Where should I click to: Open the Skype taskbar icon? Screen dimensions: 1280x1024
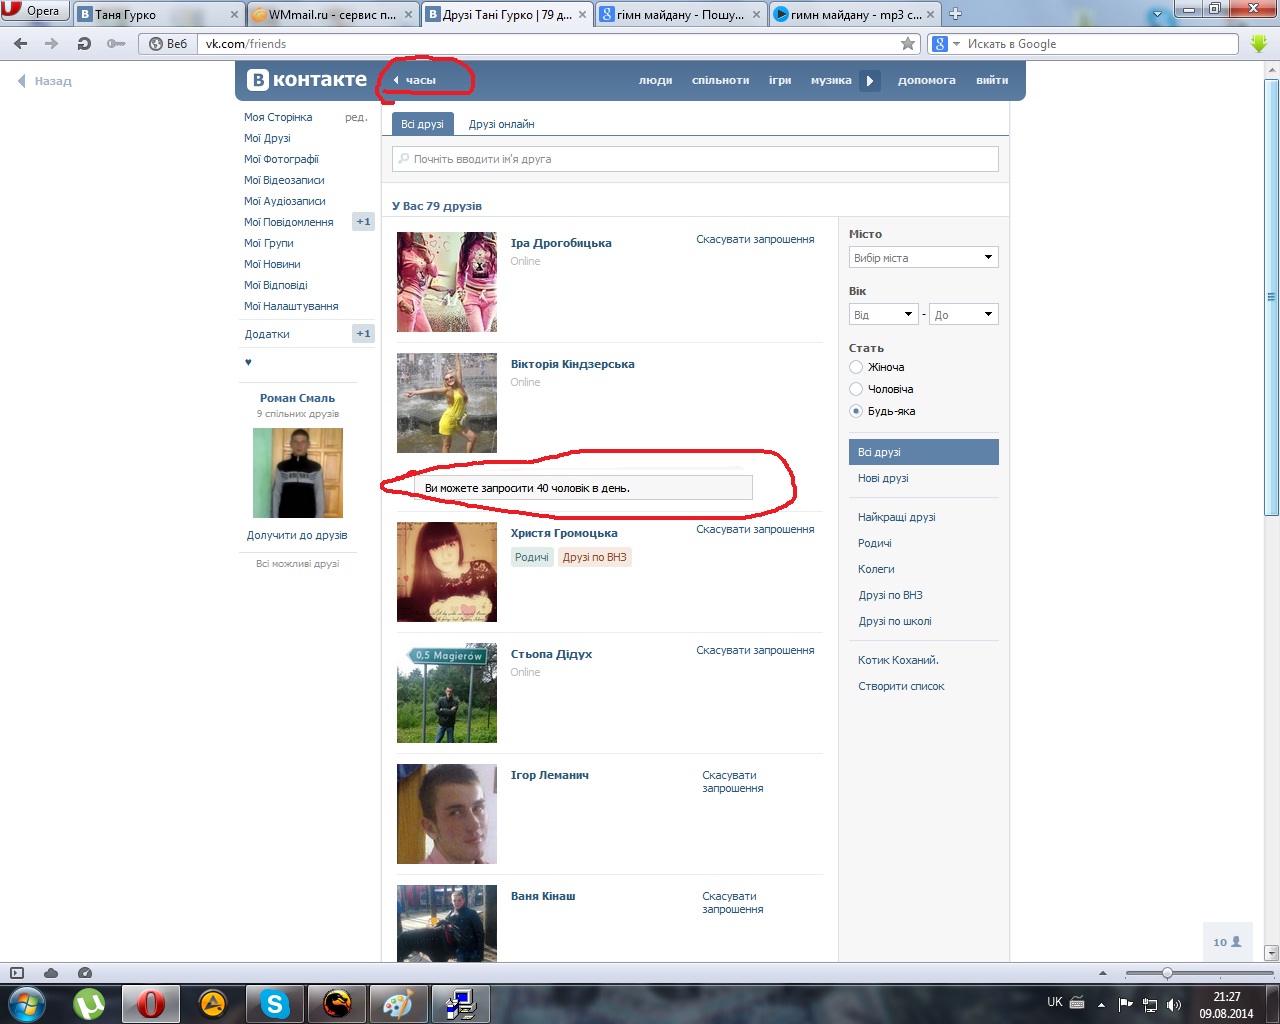tap(274, 1004)
